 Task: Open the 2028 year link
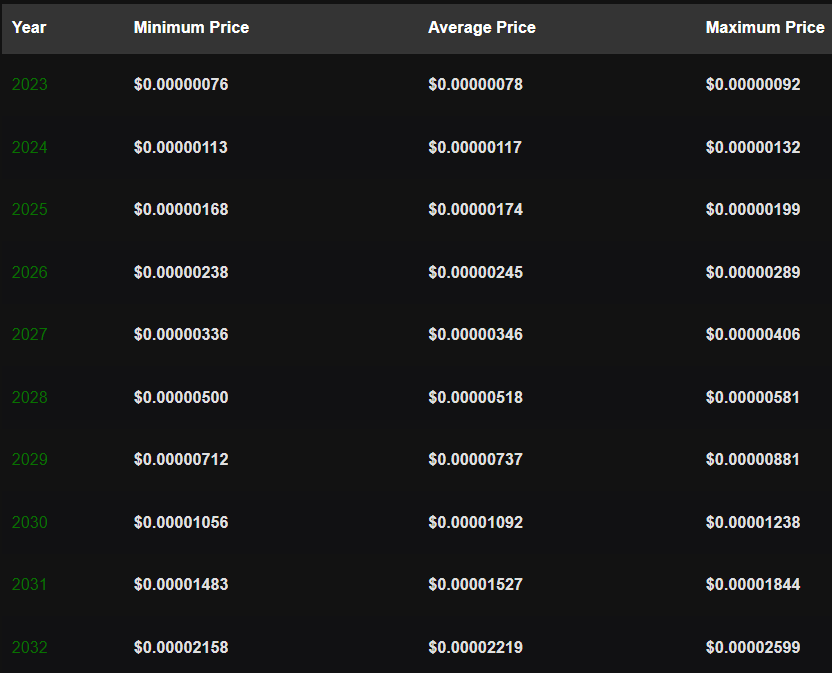(30, 397)
